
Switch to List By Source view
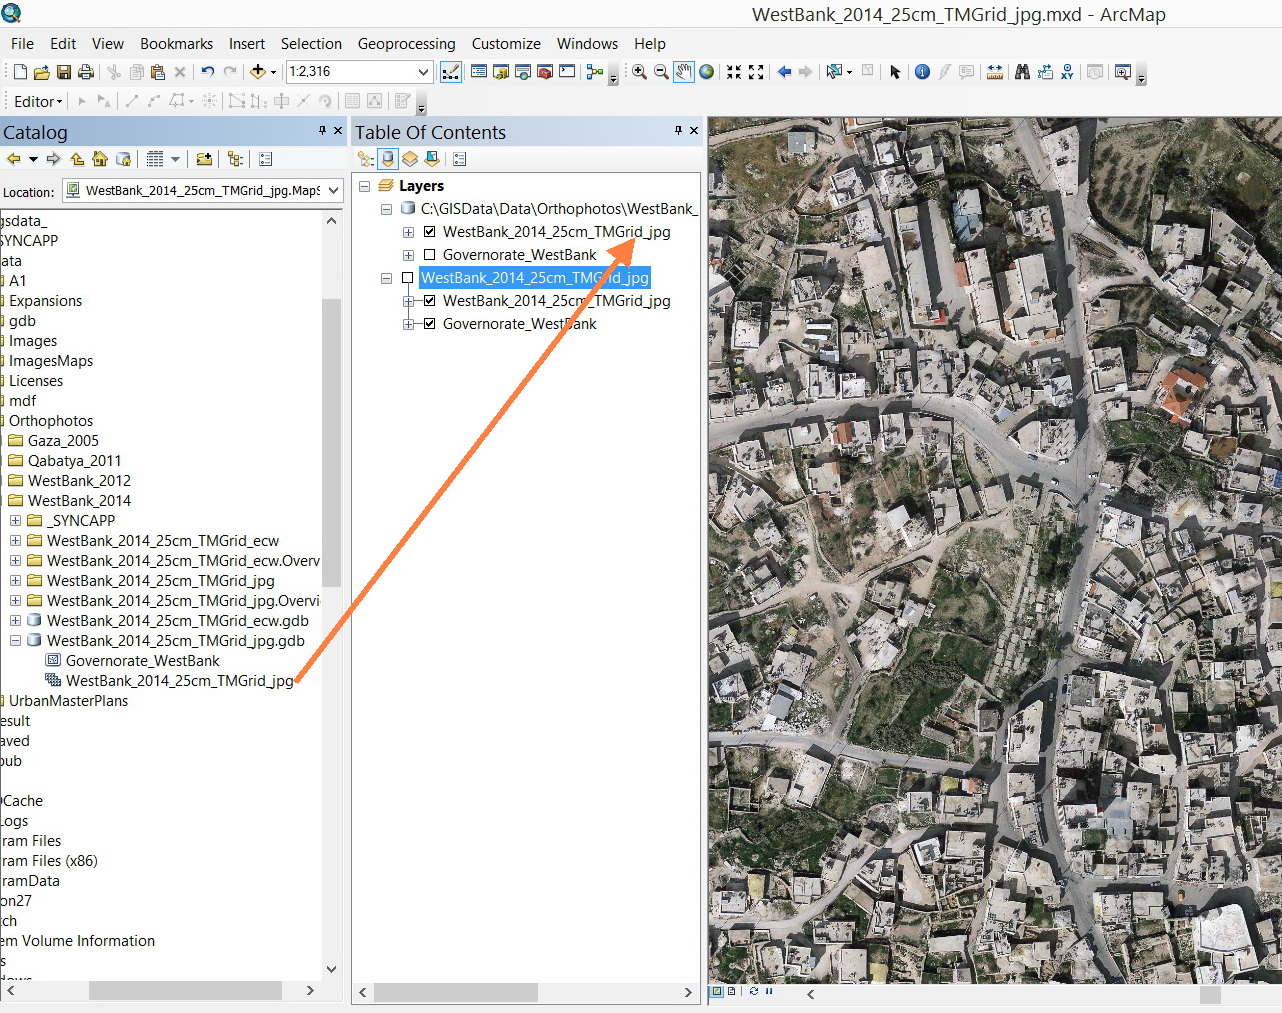(x=388, y=159)
